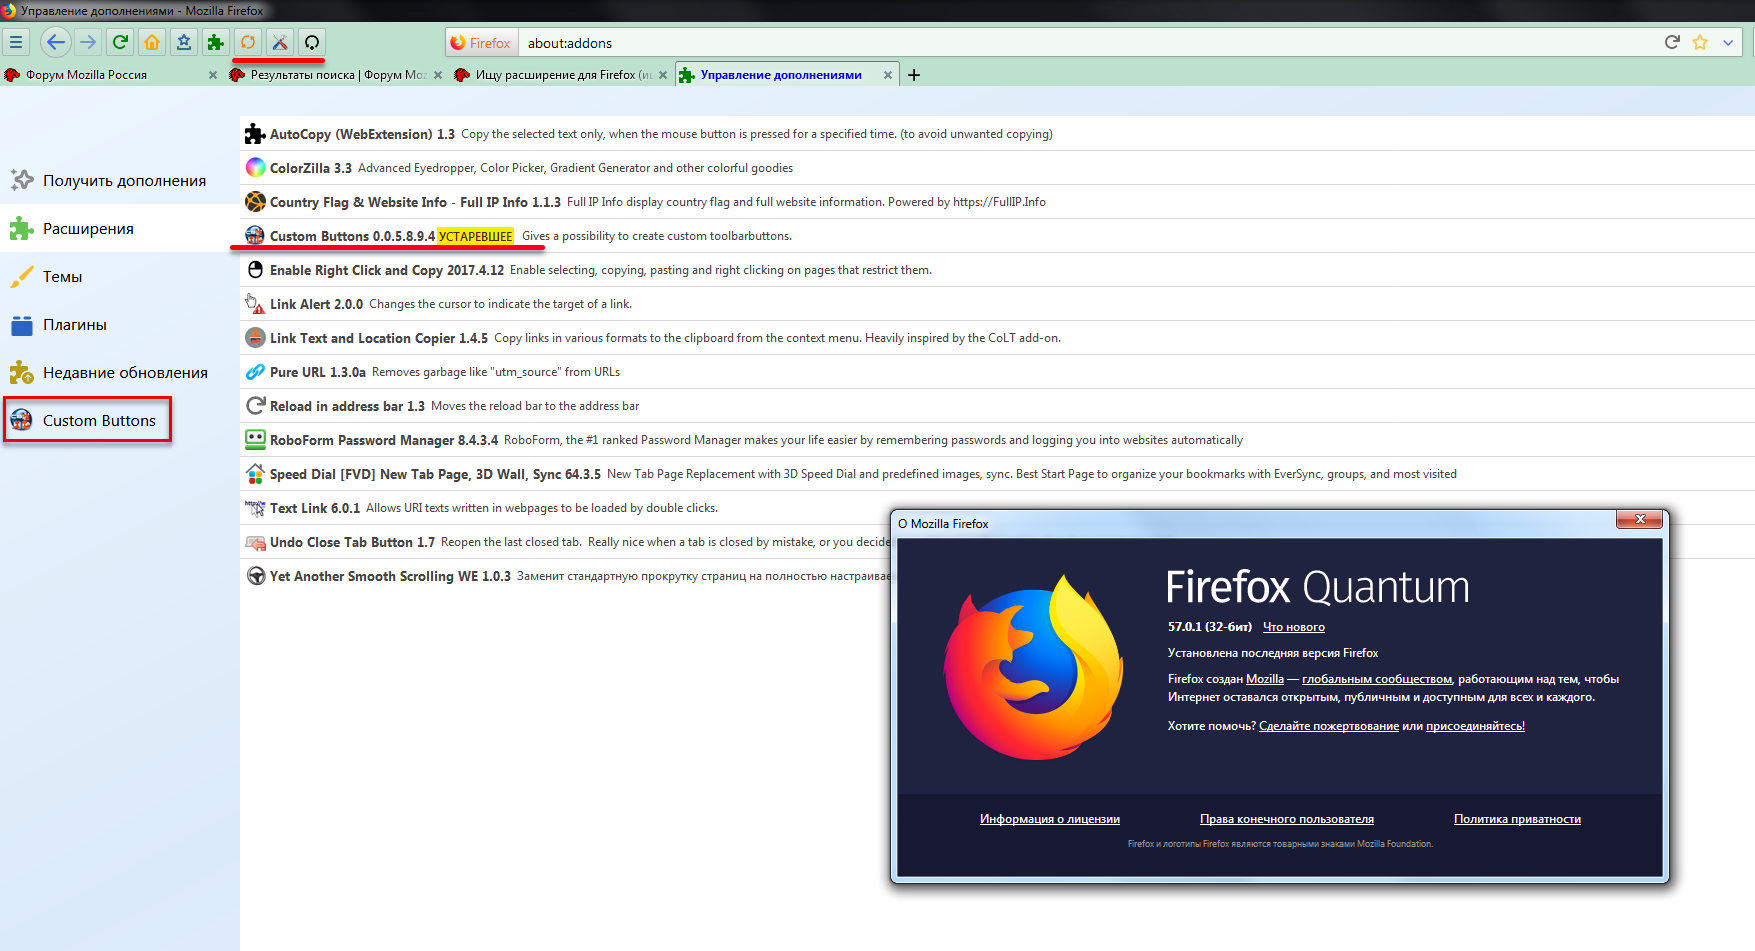Click the Yet Another Smooth Scrolling icon
This screenshot has width=1755, height=951.
click(255, 576)
